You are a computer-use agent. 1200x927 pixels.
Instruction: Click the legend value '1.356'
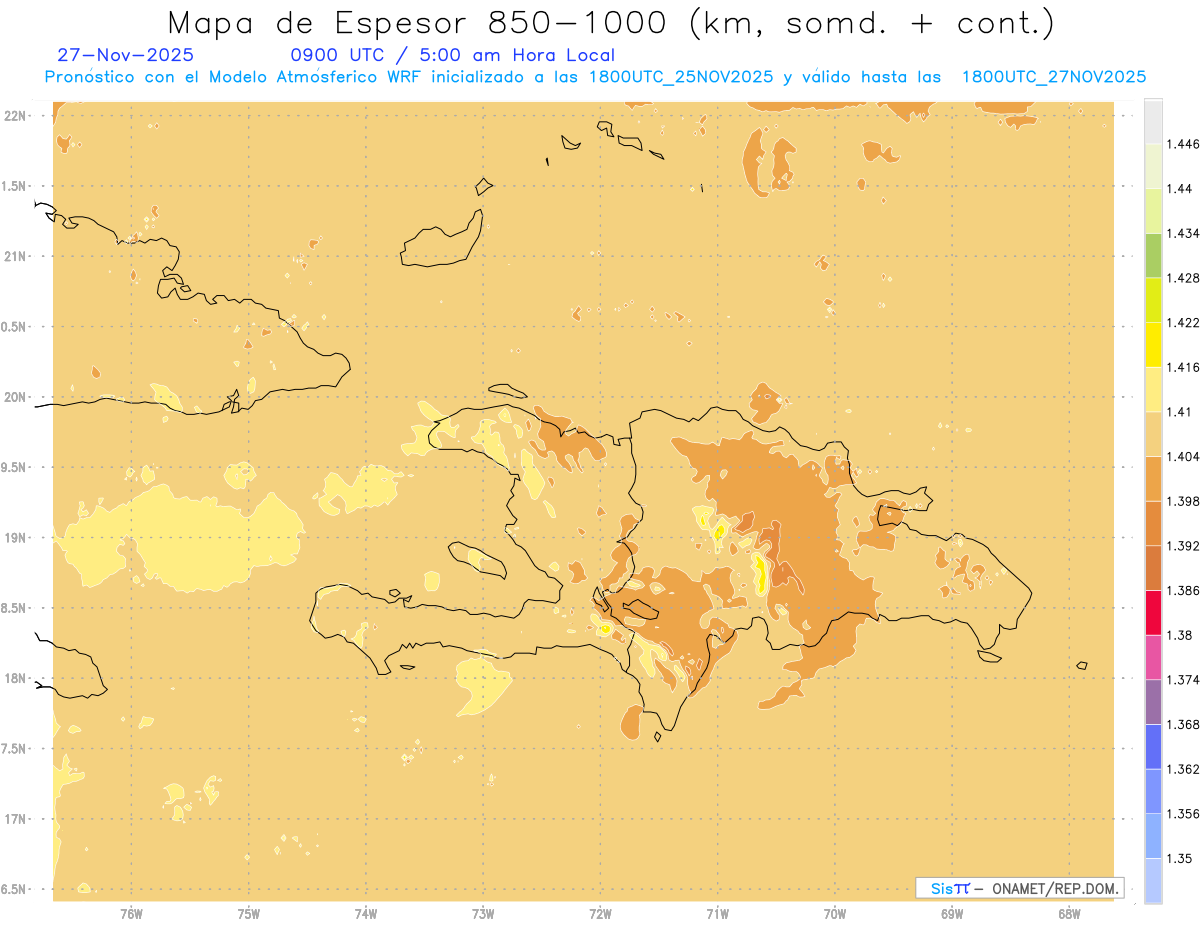tap(1183, 814)
